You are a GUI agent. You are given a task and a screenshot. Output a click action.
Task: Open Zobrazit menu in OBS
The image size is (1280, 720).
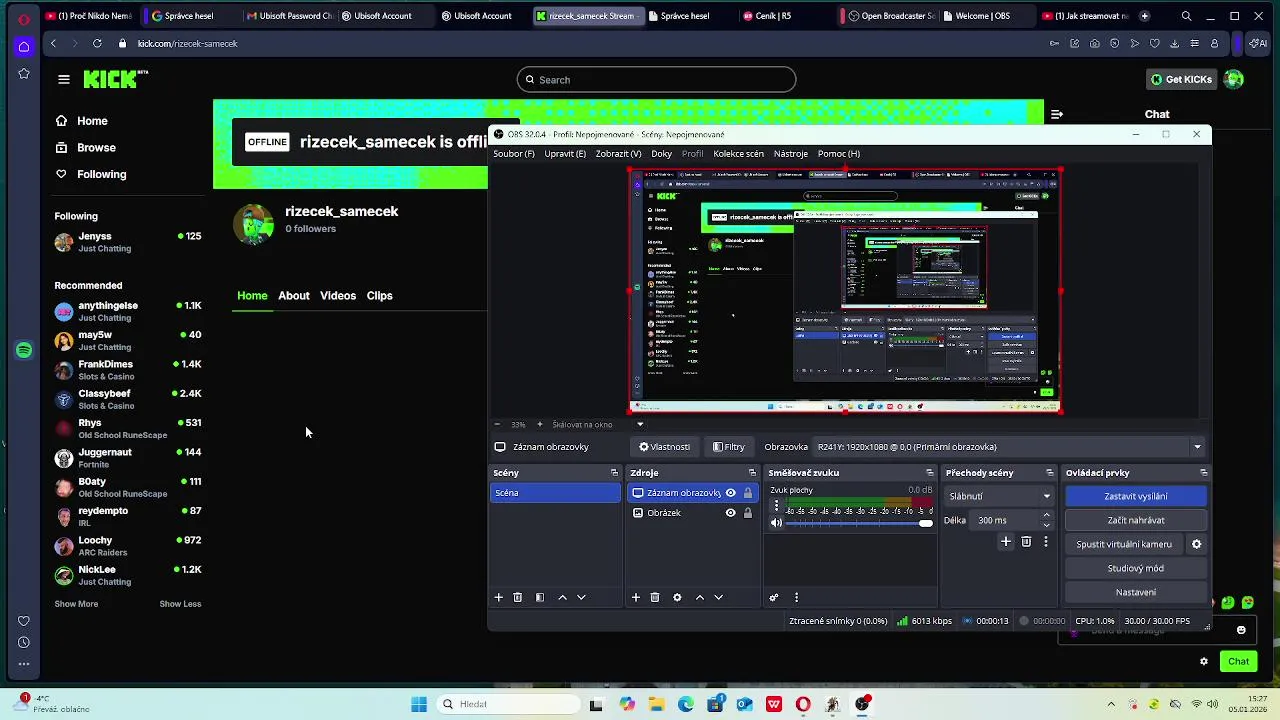[618, 154]
